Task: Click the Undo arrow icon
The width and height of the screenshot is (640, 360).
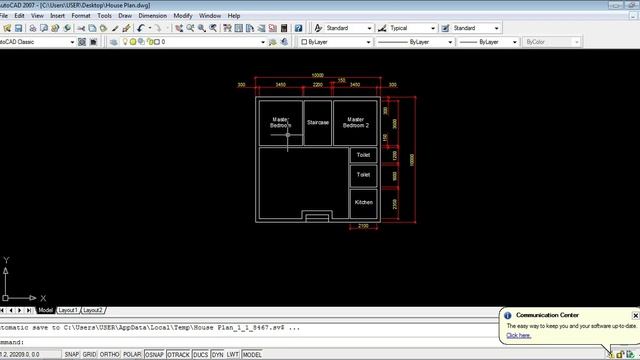Action: pyautogui.click(x=141, y=28)
